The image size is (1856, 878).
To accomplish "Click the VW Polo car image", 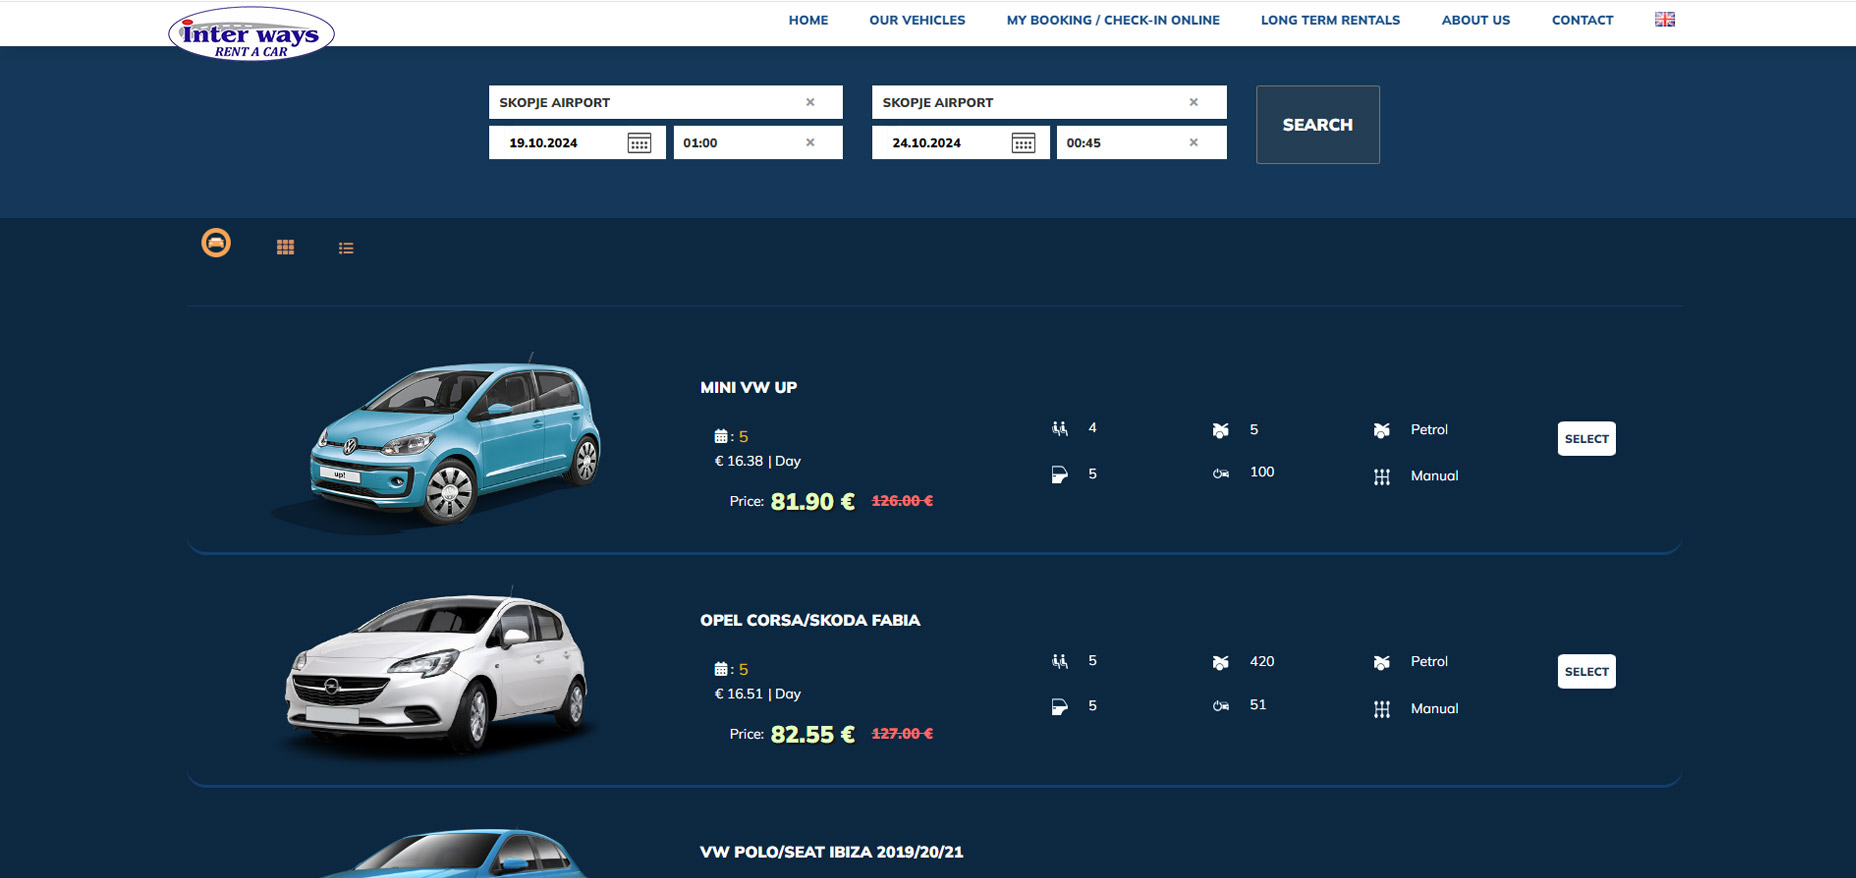I will [x=455, y=853].
